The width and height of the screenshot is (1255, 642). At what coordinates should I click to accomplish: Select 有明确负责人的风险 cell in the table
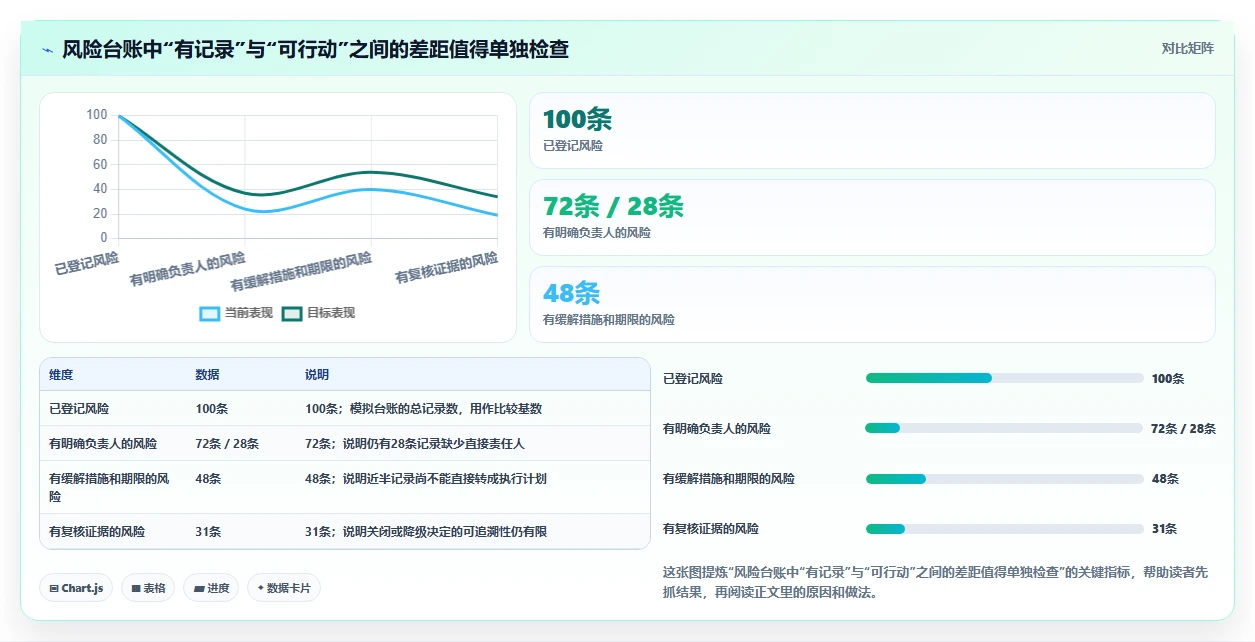pyautogui.click(x=103, y=443)
